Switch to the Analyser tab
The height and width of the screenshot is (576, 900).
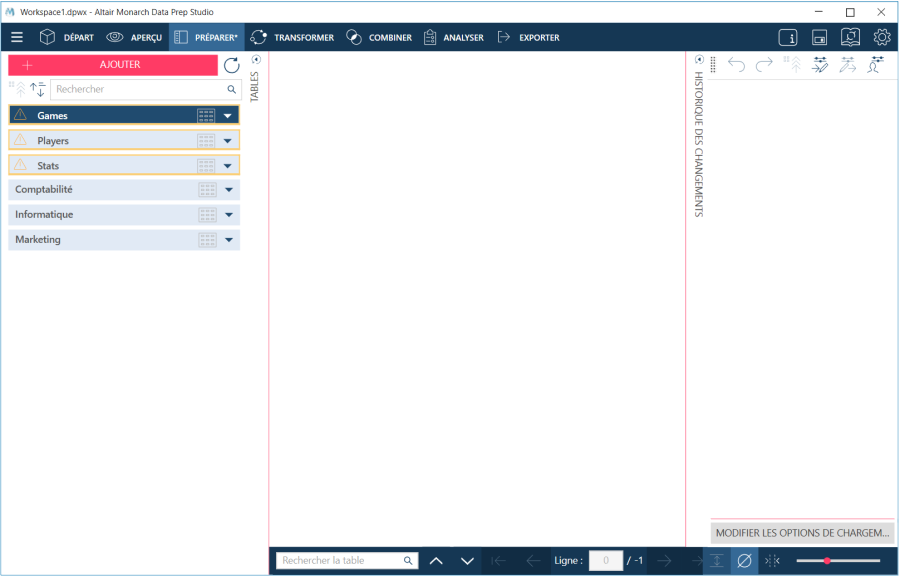pos(453,37)
